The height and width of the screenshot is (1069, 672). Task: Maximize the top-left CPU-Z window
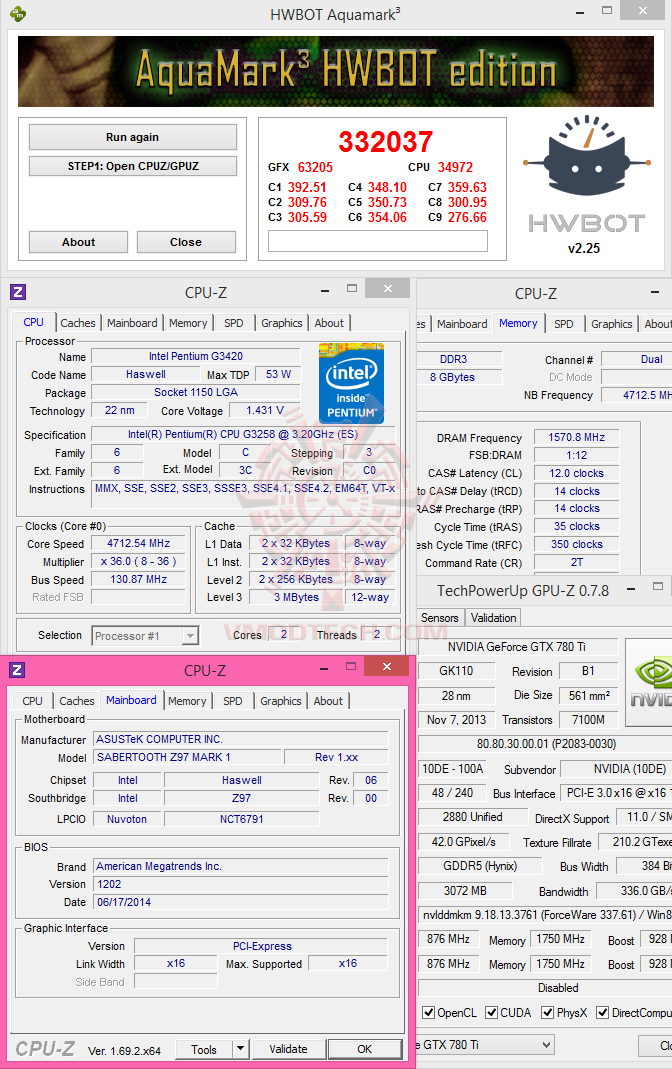352,288
